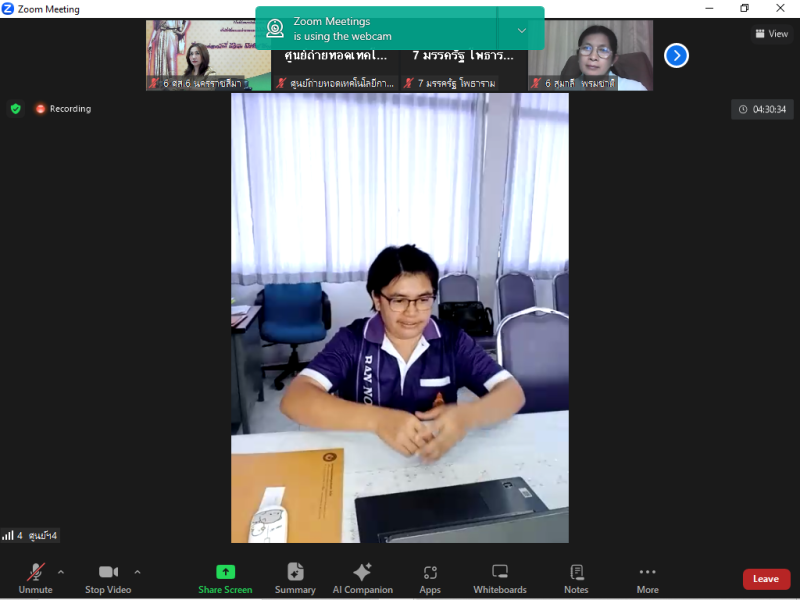
Task: Launch AI Companion
Action: tap(363, 578)
